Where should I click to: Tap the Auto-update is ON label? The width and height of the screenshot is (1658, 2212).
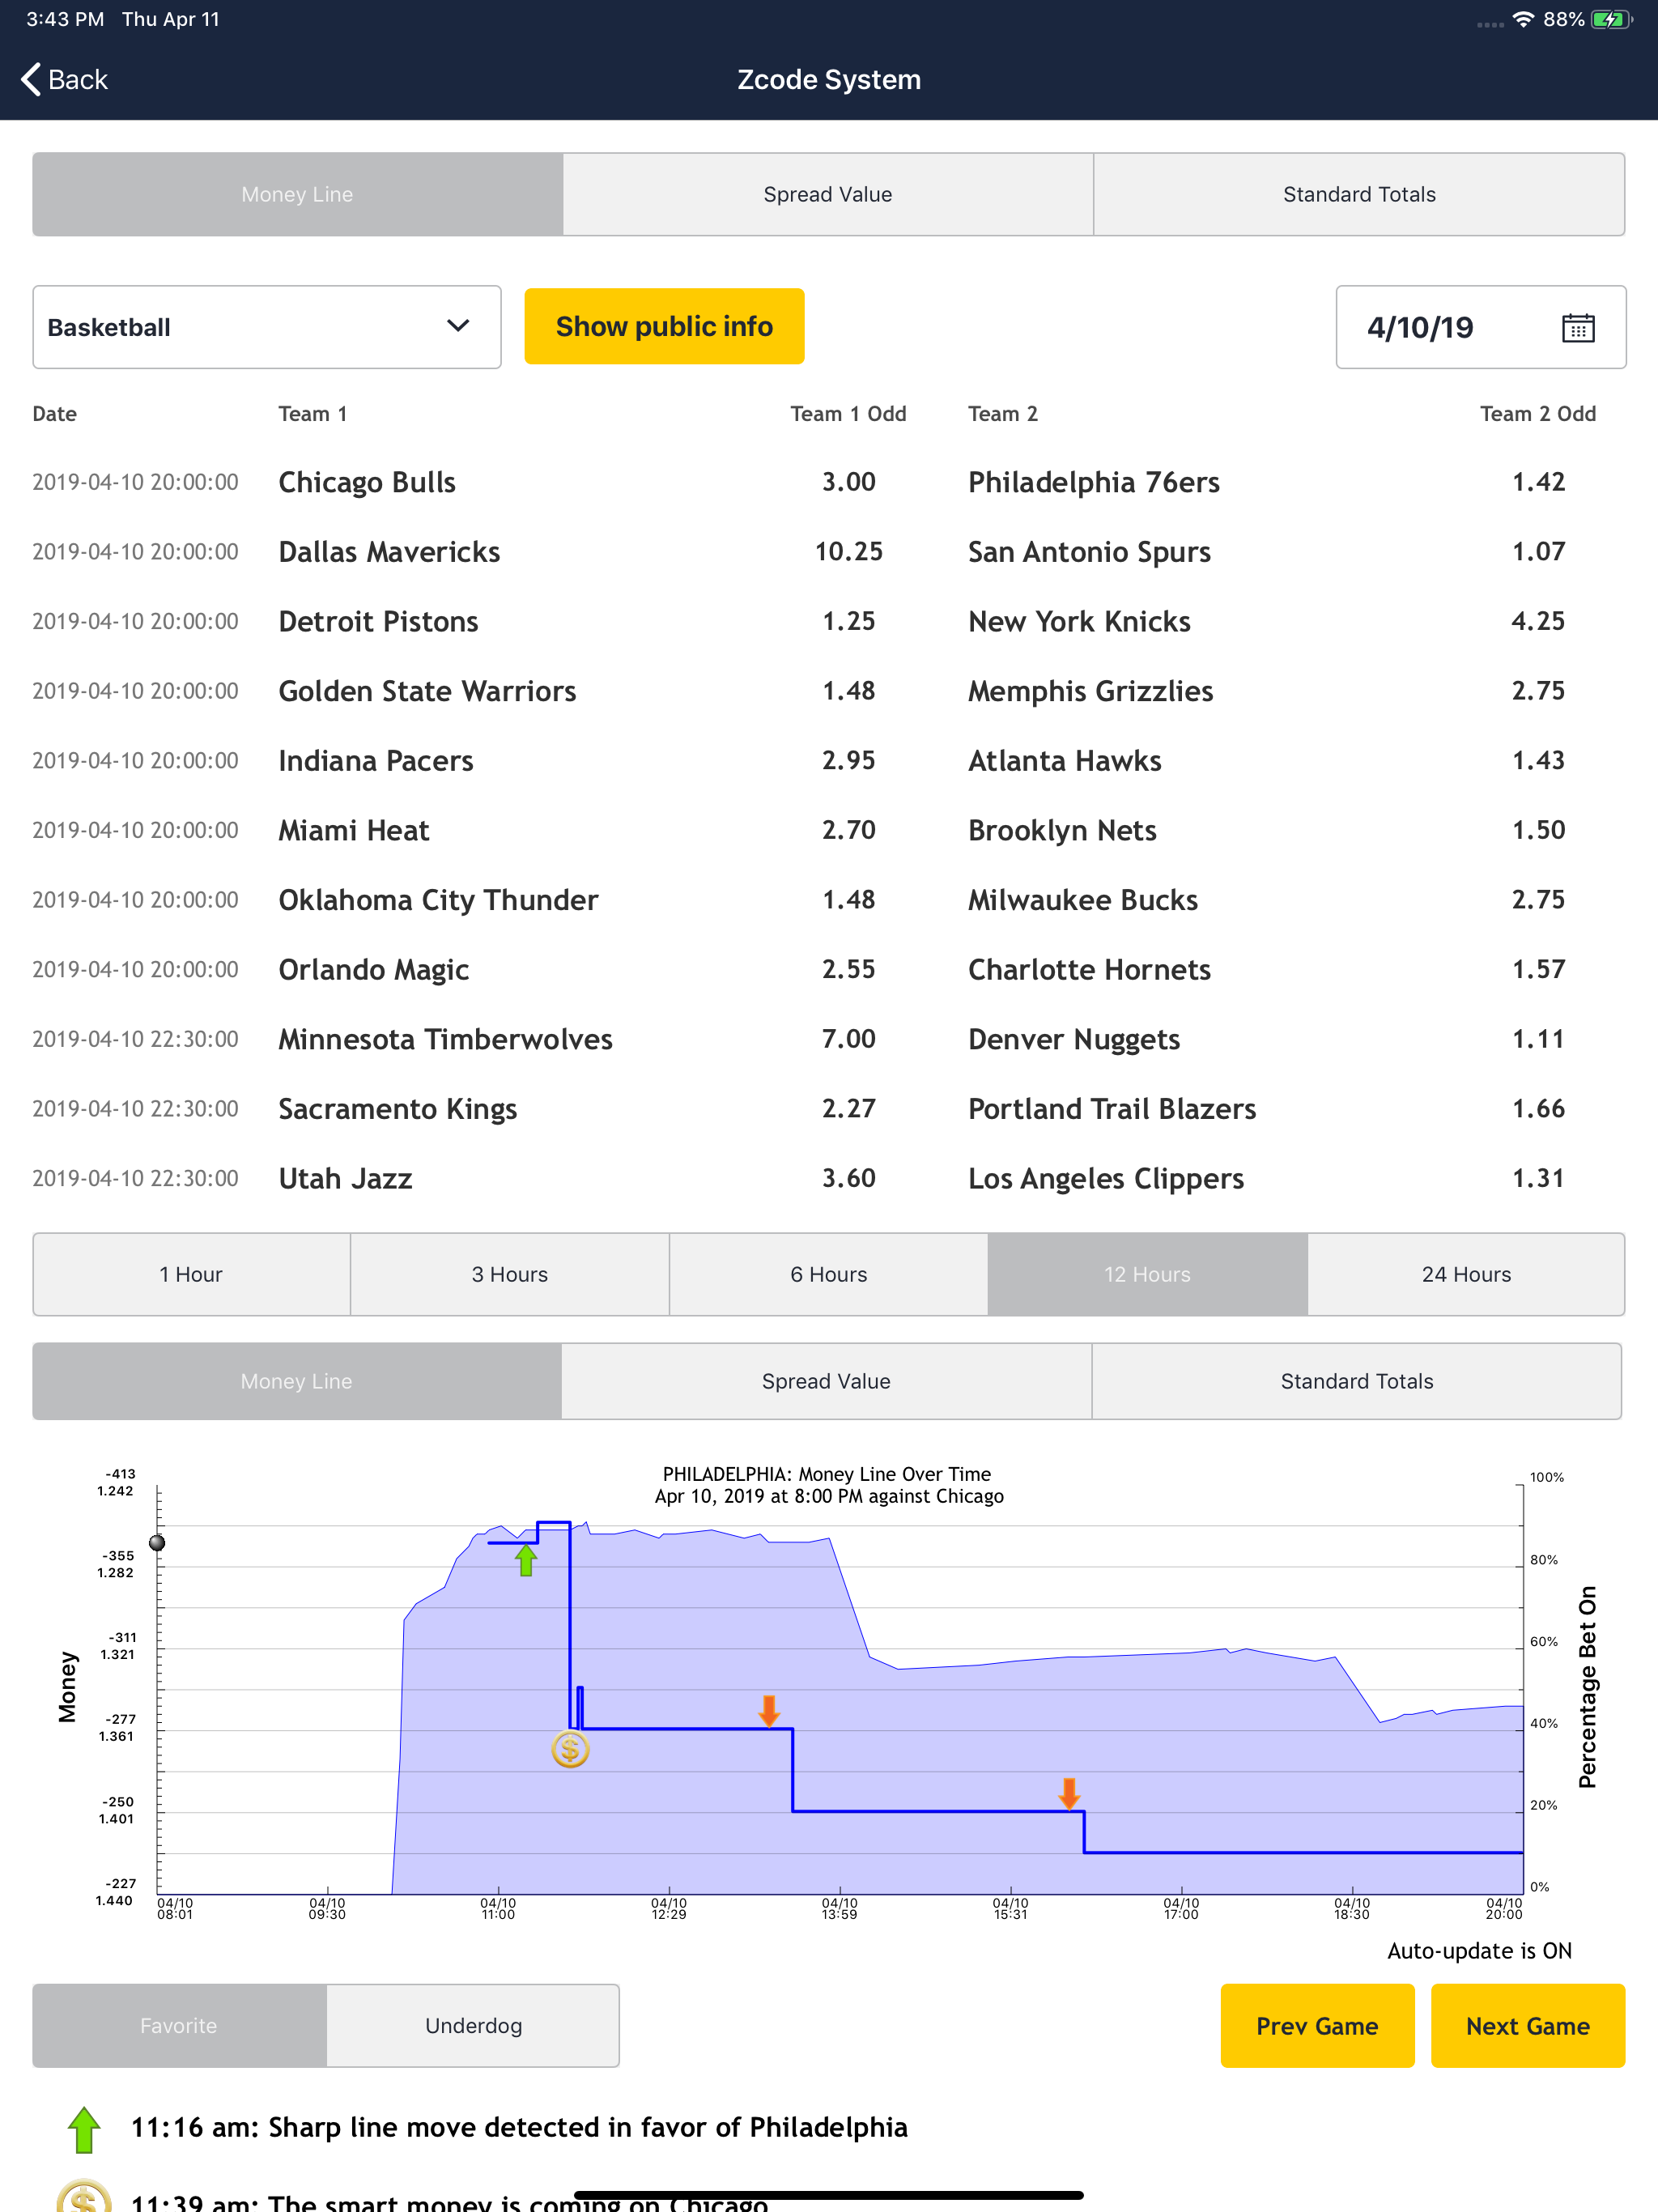point(1479,1951)
